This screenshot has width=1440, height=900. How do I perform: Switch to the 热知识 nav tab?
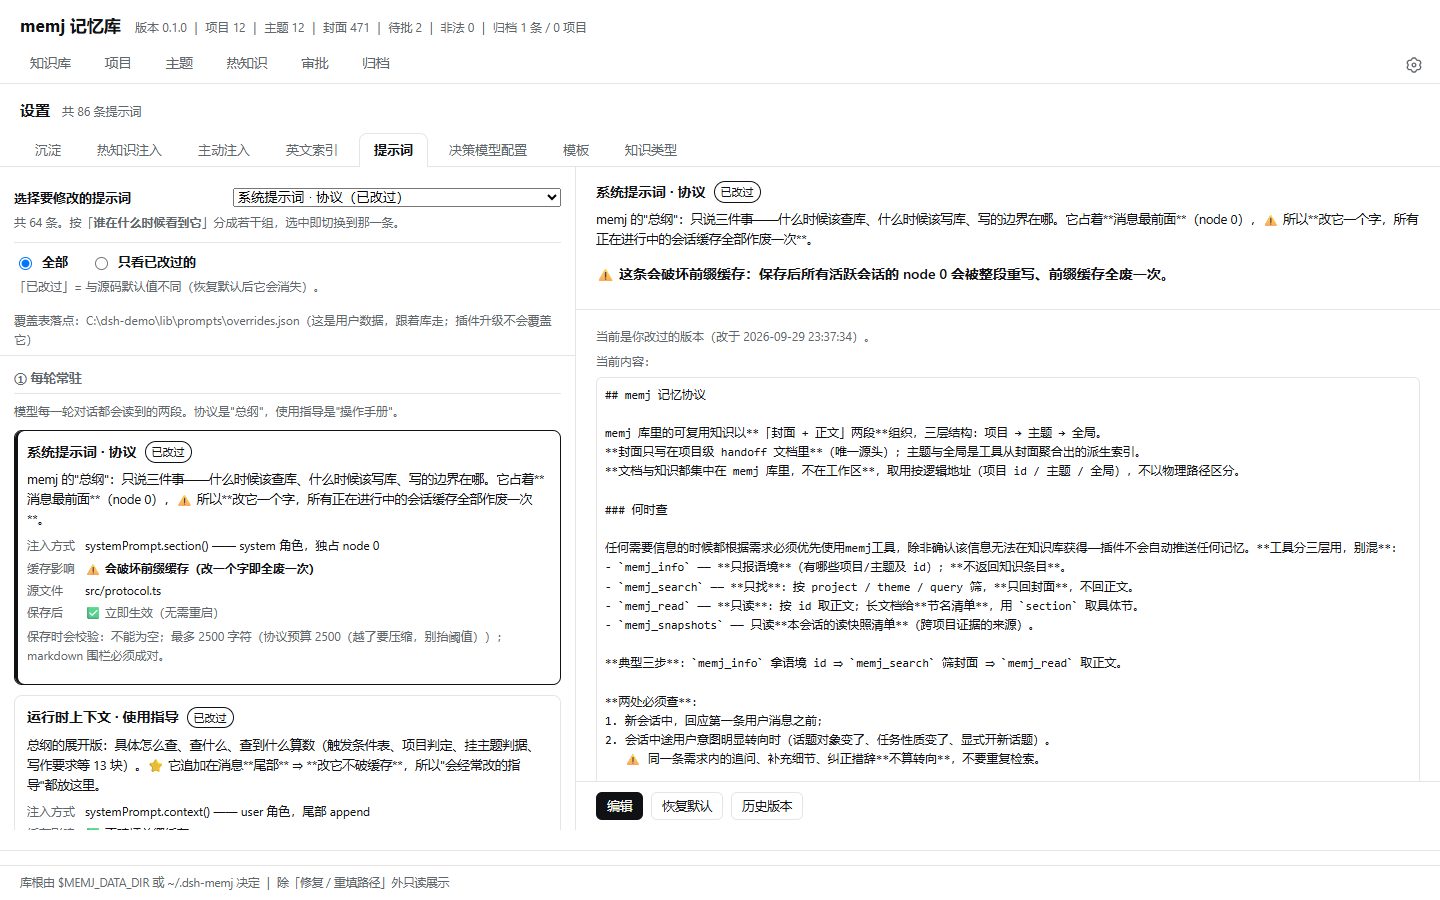point(247,63)
